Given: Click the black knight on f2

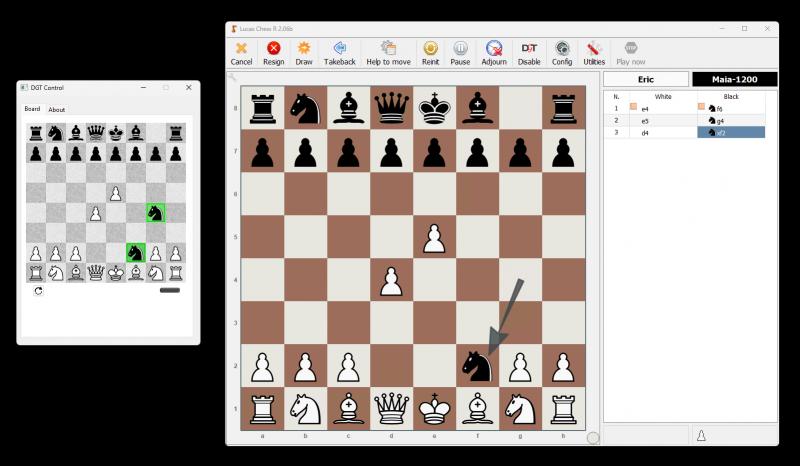Looking at the screenshot, I should point(477,365).
